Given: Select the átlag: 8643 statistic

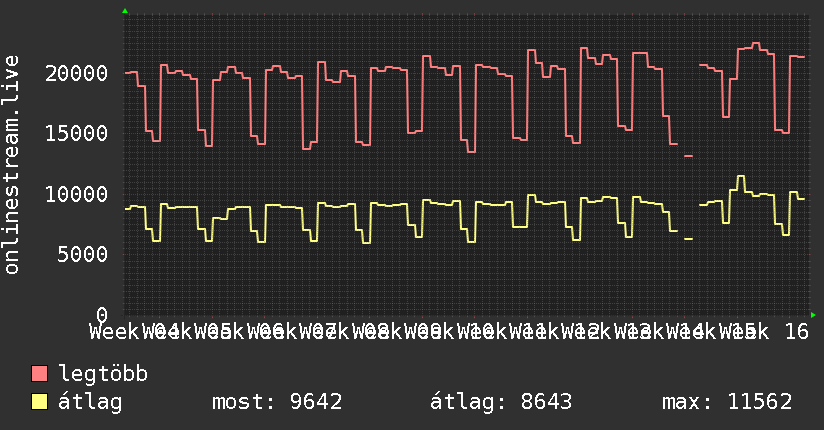Looking at the screenshot, I should [x=501, y=402].
